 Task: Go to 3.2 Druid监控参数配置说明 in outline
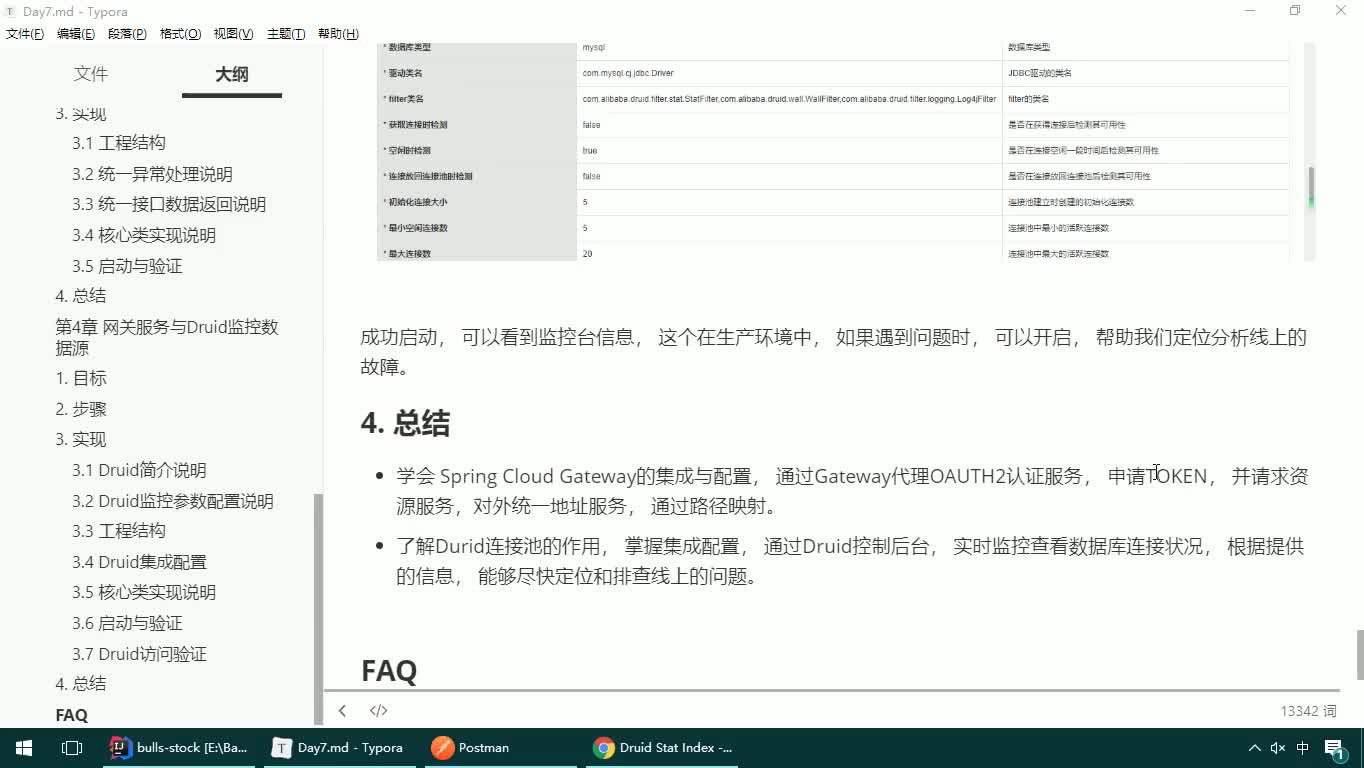(172, 501)
